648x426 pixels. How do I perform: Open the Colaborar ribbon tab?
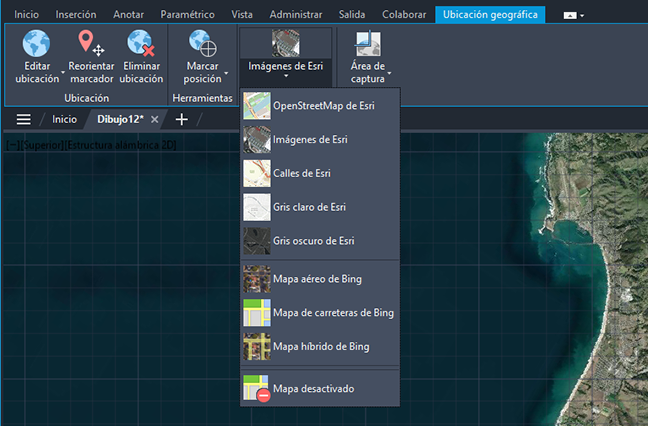[404, 14]
